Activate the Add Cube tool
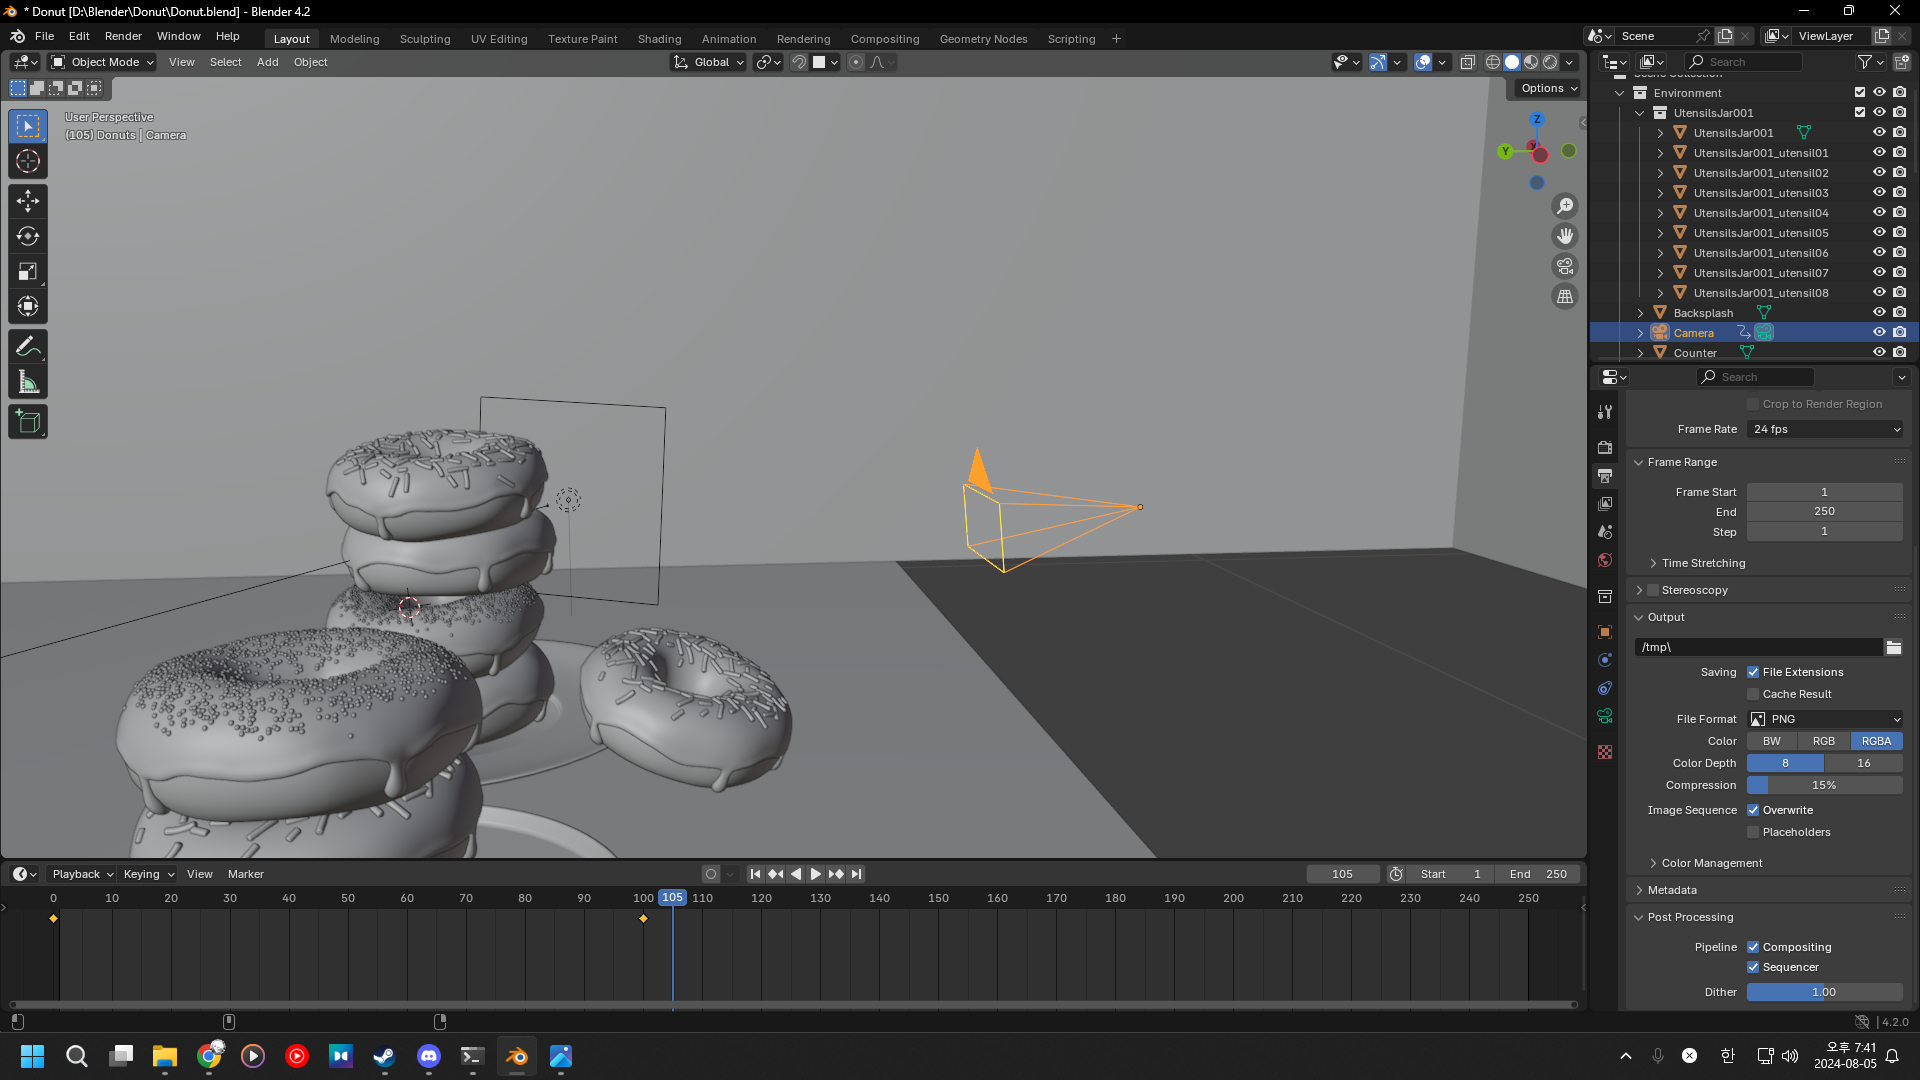Screen dimensions: 1920x1080 (x=27, y=422)
